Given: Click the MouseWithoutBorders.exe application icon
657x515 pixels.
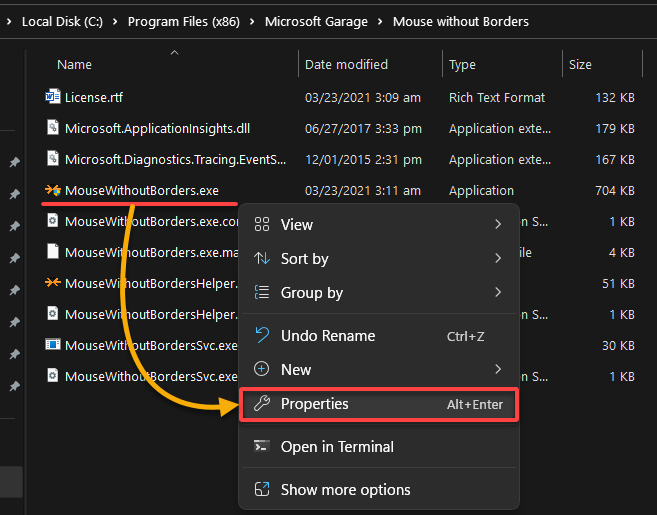Looking at the screenshot, I should [53, 190].
